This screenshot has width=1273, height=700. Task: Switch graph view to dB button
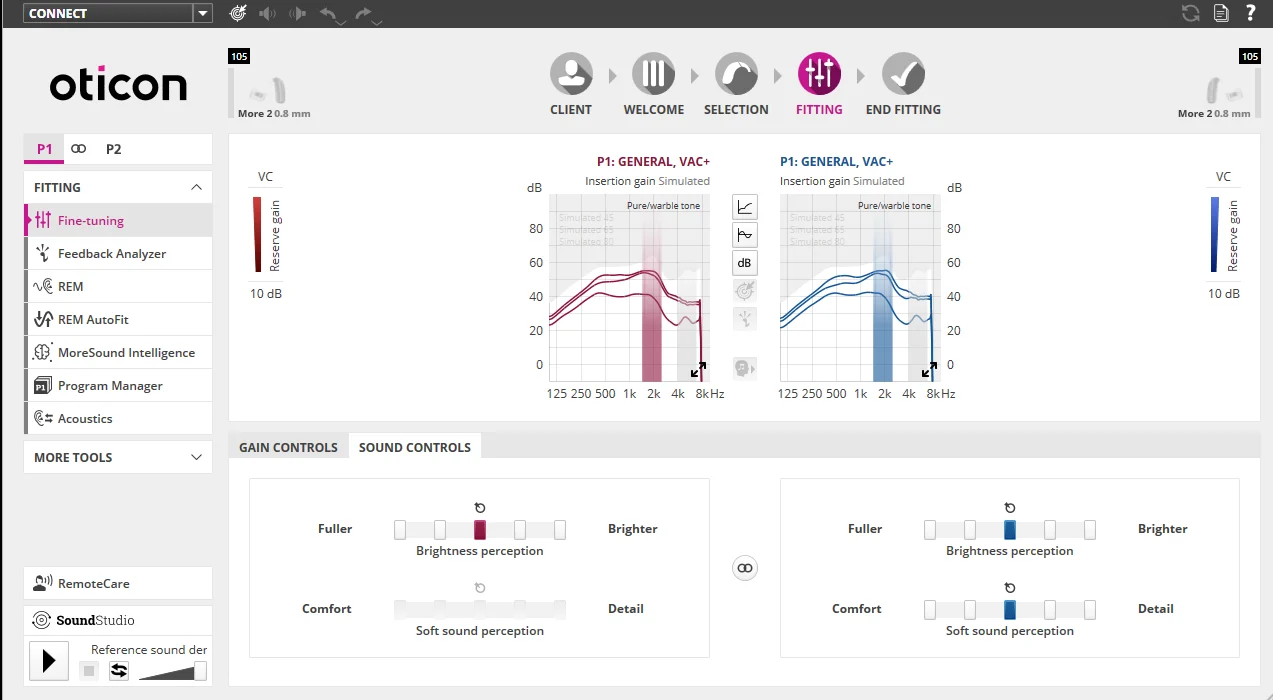(745, 263)
